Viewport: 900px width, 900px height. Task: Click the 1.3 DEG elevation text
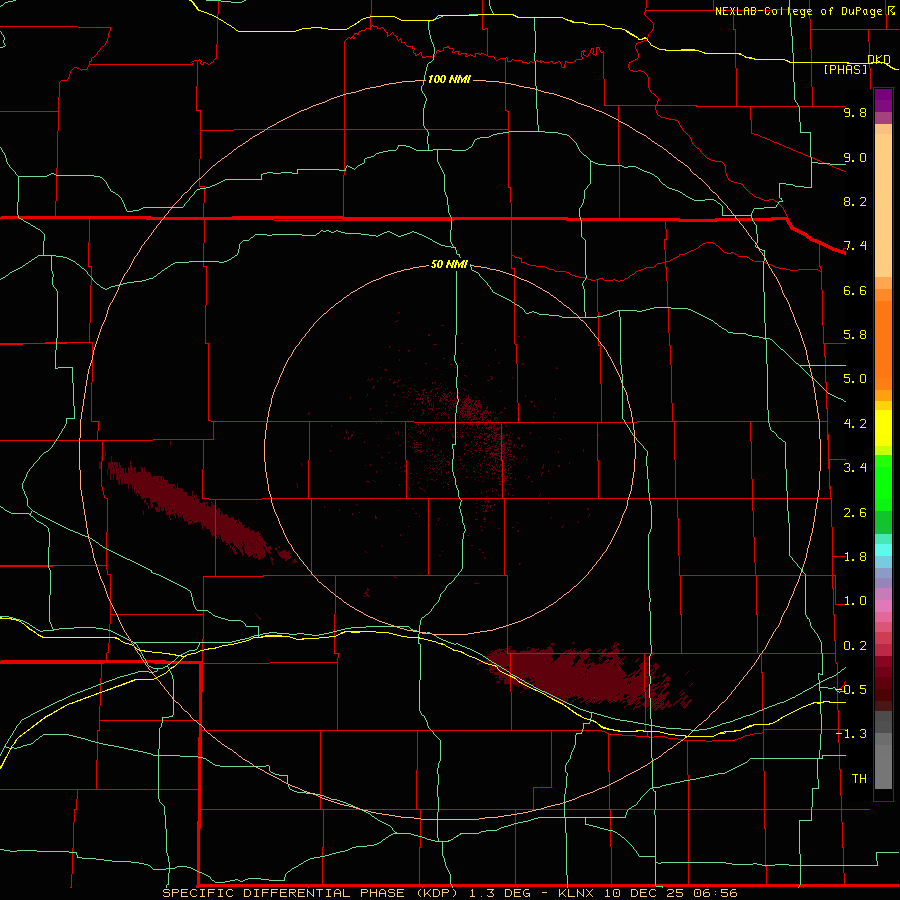502,893
